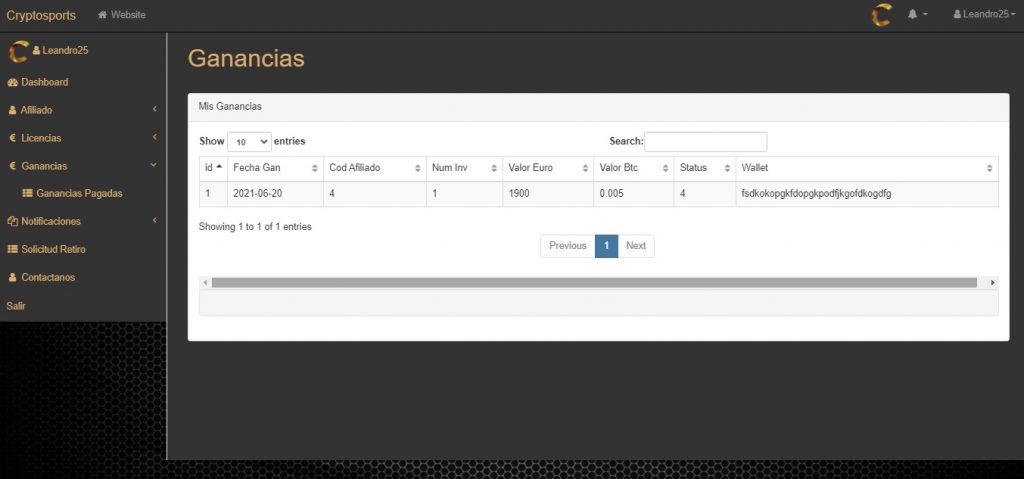Click the Search input field
Viewport: 1024px width, 479px height.
pyautogui.click(x=705, y=142)
